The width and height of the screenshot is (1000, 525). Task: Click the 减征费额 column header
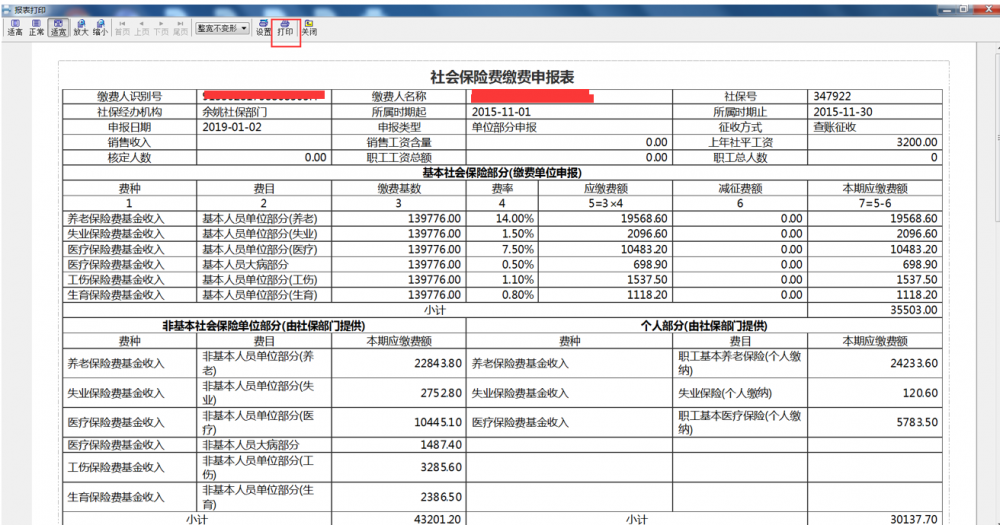[740, 188]
